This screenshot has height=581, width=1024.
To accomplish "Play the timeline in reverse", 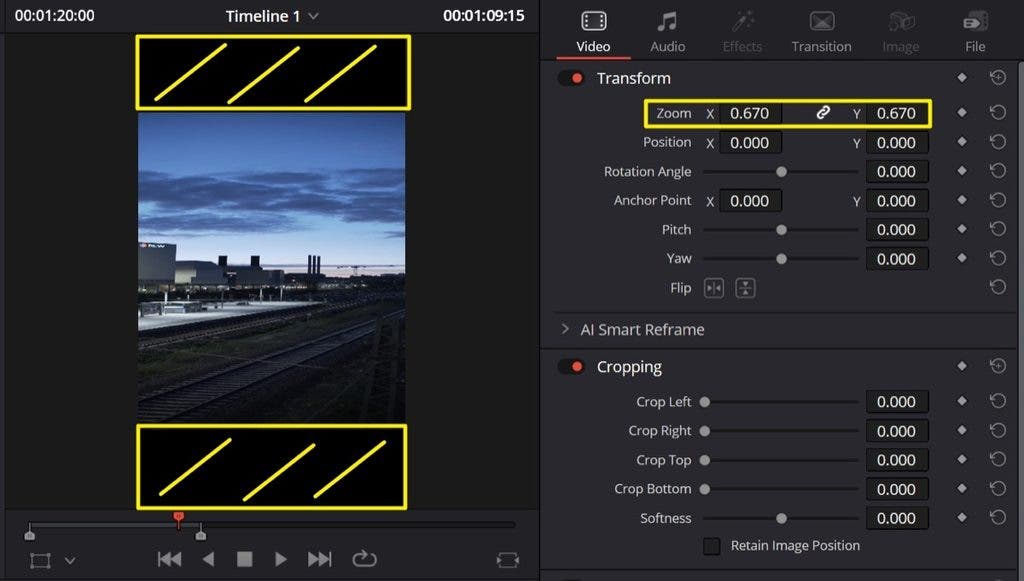I will (x=208, y=559).
